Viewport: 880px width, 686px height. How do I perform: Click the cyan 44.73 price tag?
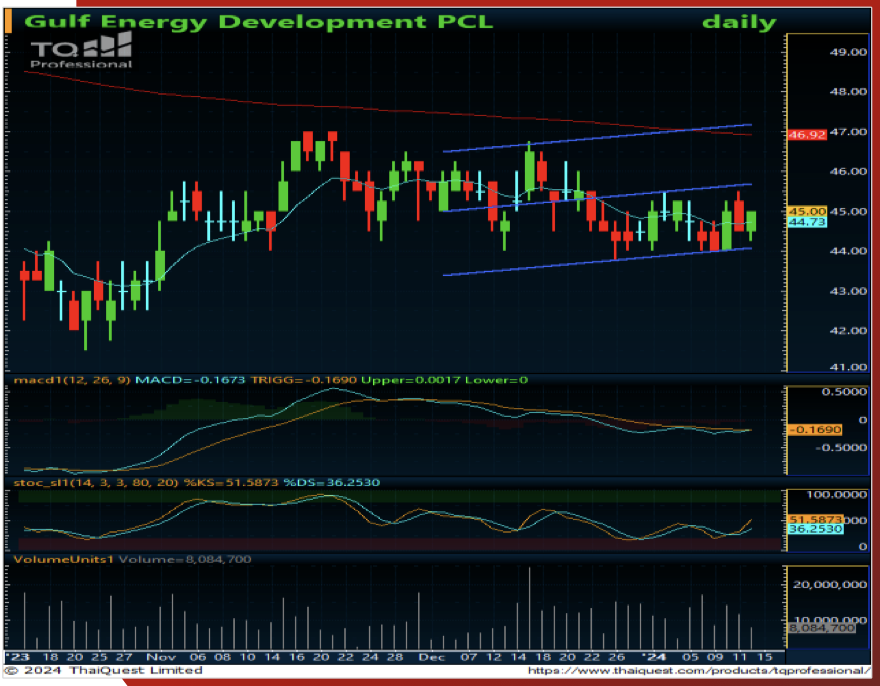(x=807, y=222)
